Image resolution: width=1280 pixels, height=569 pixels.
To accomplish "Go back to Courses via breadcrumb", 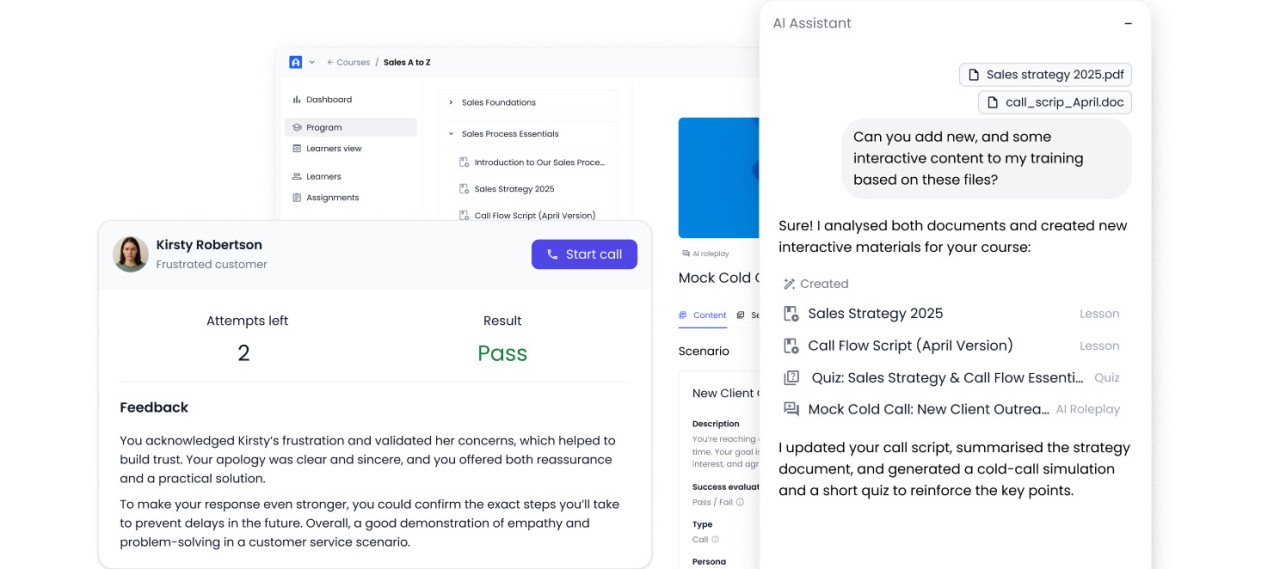I will (x=348, y=62).
